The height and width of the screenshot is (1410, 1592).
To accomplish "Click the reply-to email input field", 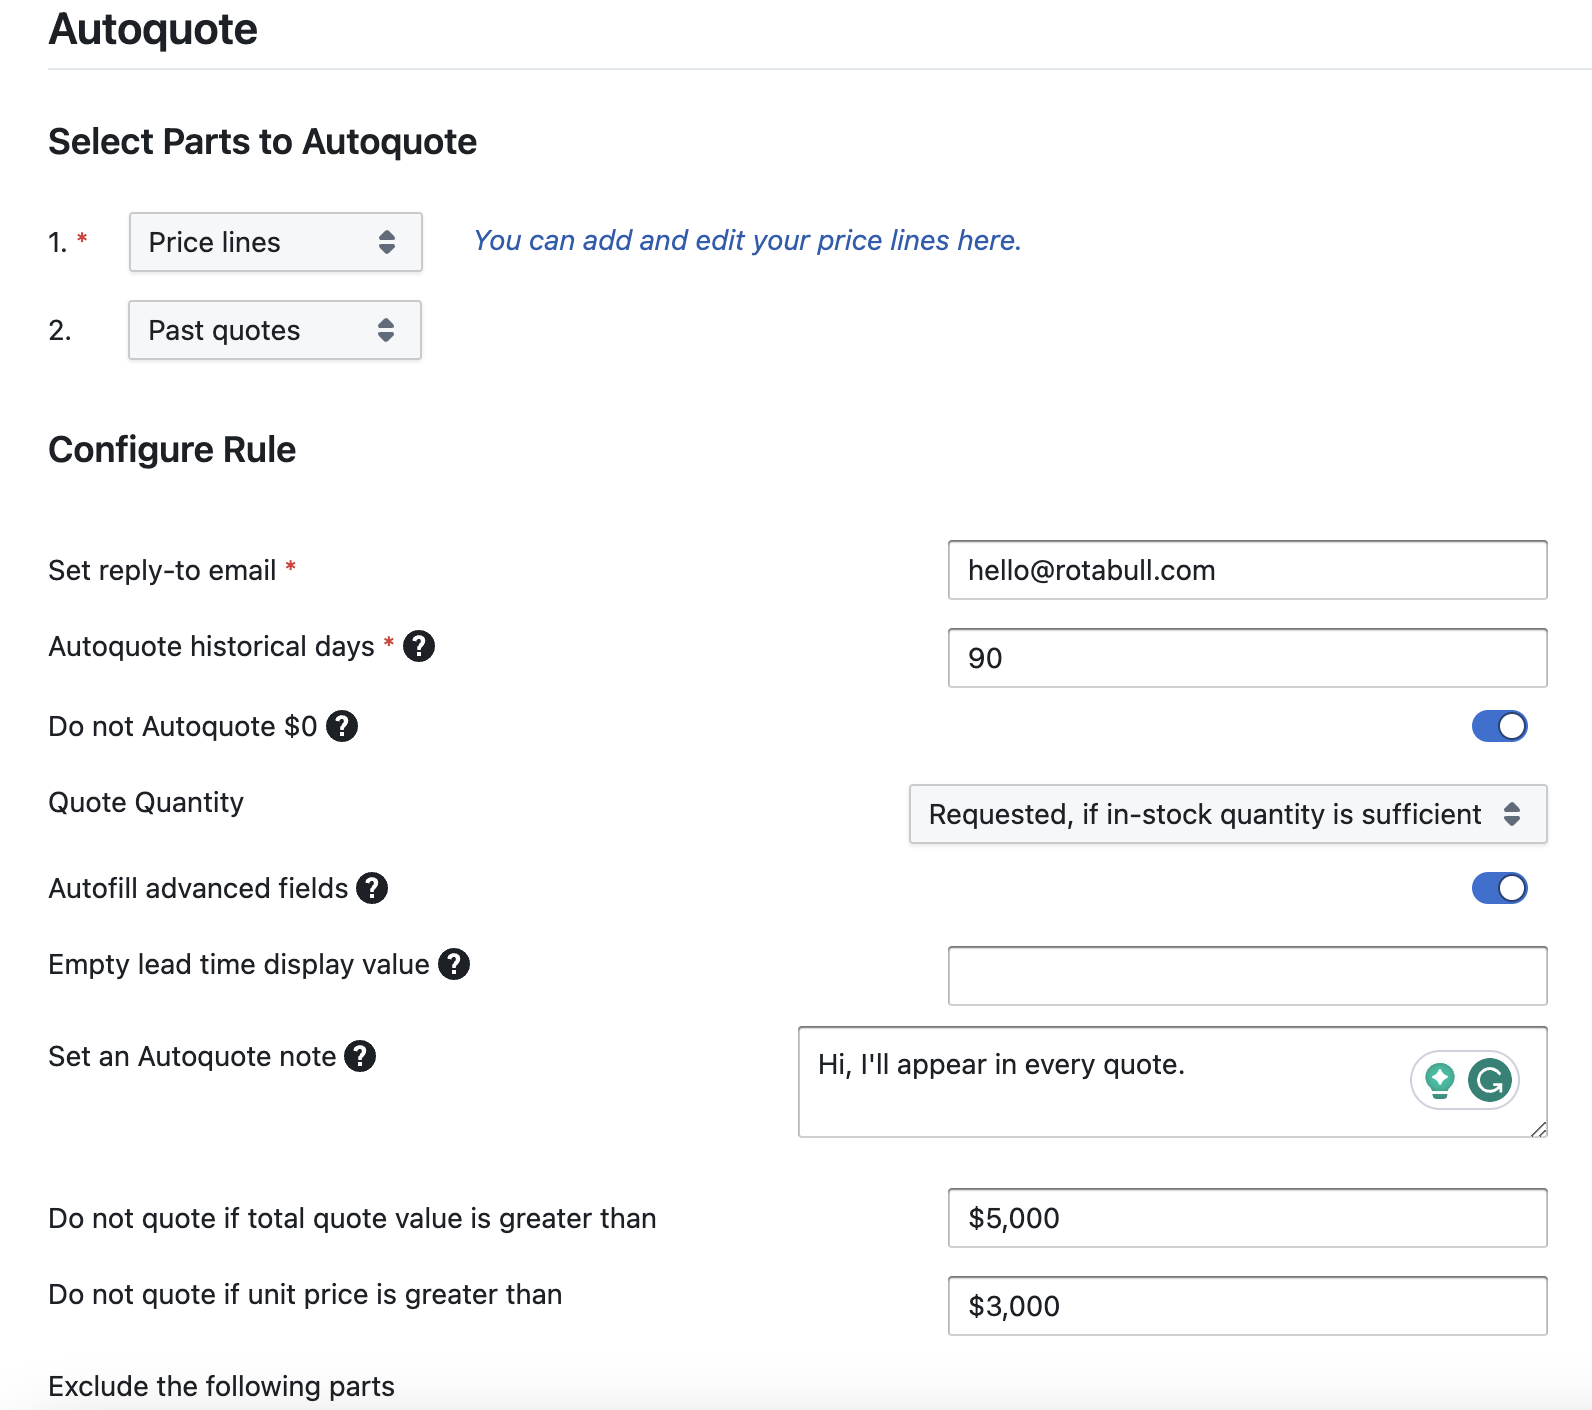I will click(1247, 570).
